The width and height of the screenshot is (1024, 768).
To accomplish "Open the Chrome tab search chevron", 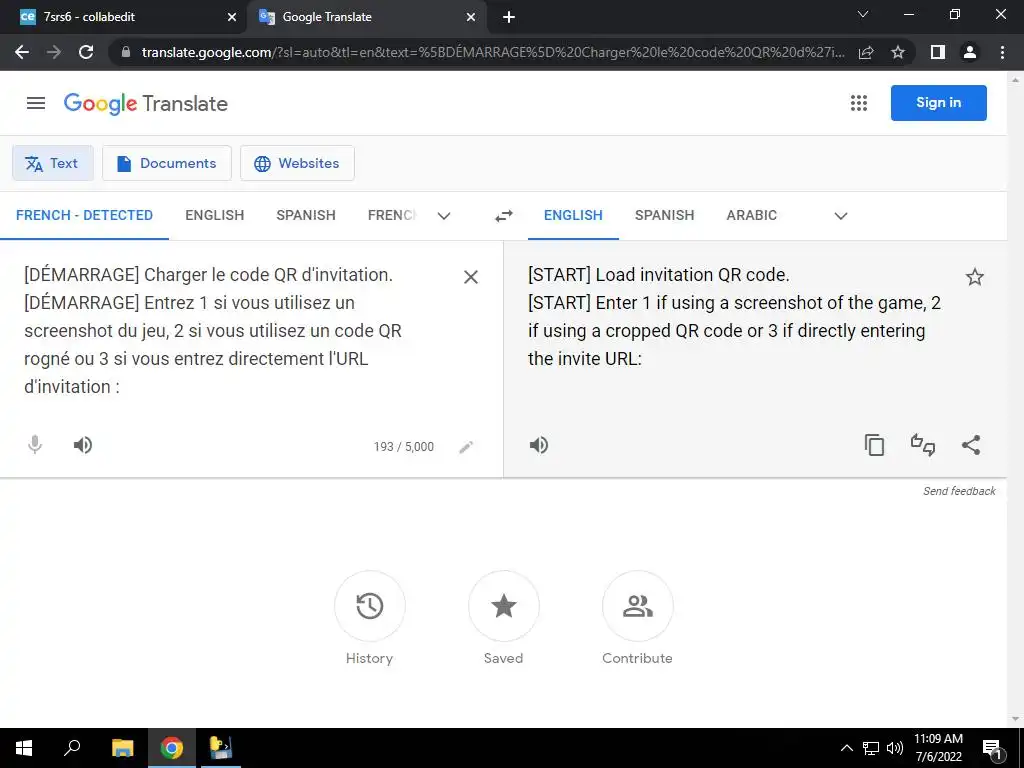I will 863,14.
